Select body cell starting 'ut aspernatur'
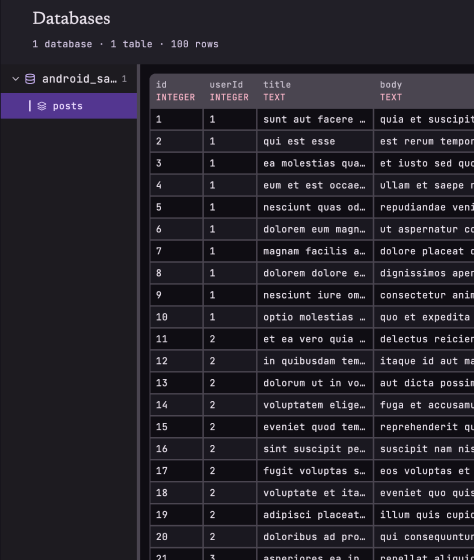 coord(424,229)
